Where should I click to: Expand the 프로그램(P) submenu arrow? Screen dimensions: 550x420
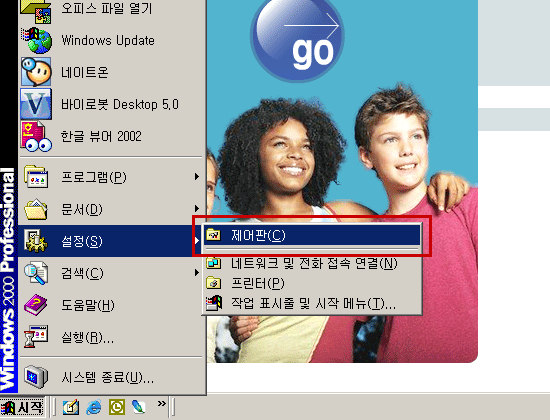tap(197, 177)
